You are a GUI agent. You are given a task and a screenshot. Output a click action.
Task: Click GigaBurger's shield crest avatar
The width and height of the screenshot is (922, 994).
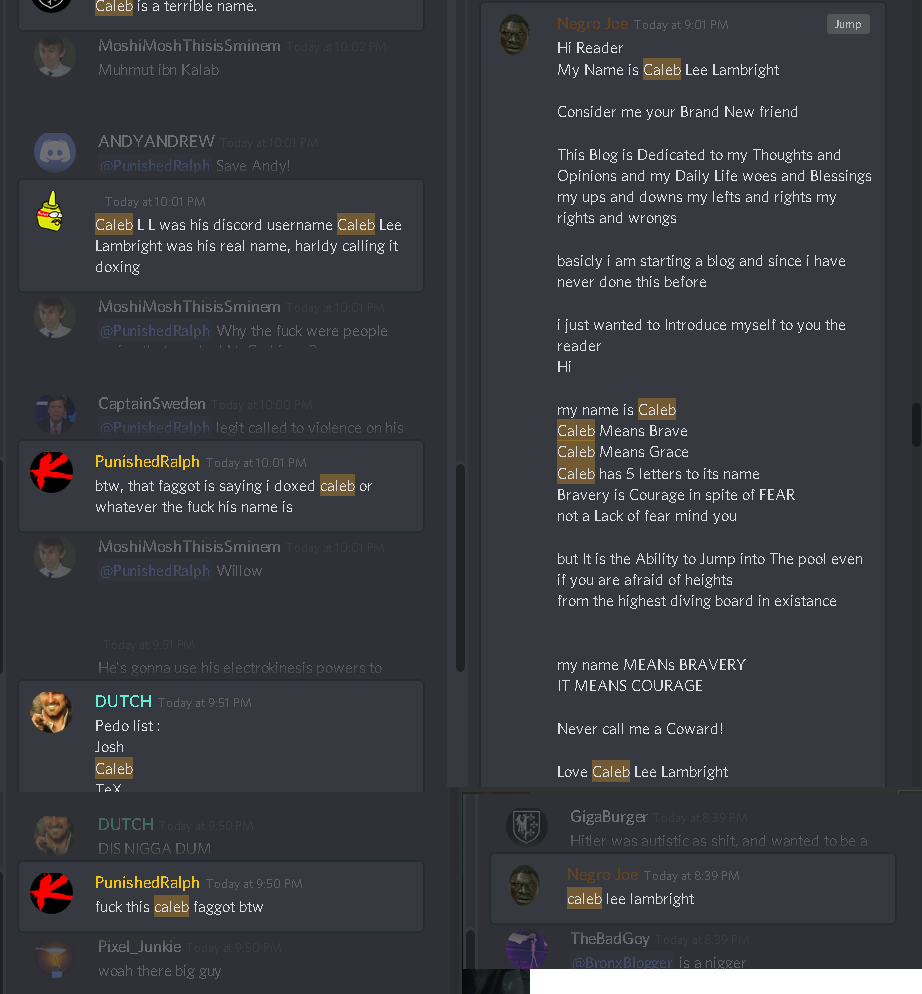[526, 827]
